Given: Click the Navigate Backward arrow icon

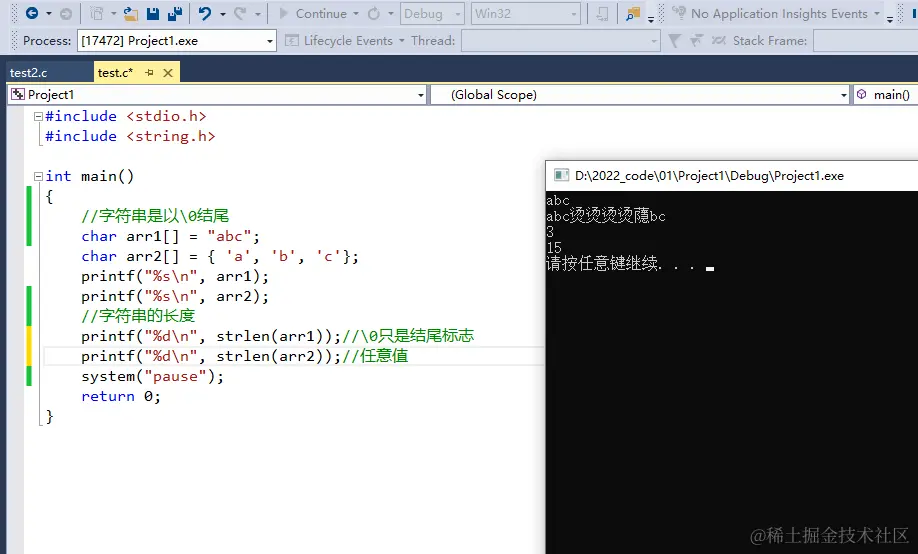Looking at the screenshot, I should point(32,13).
